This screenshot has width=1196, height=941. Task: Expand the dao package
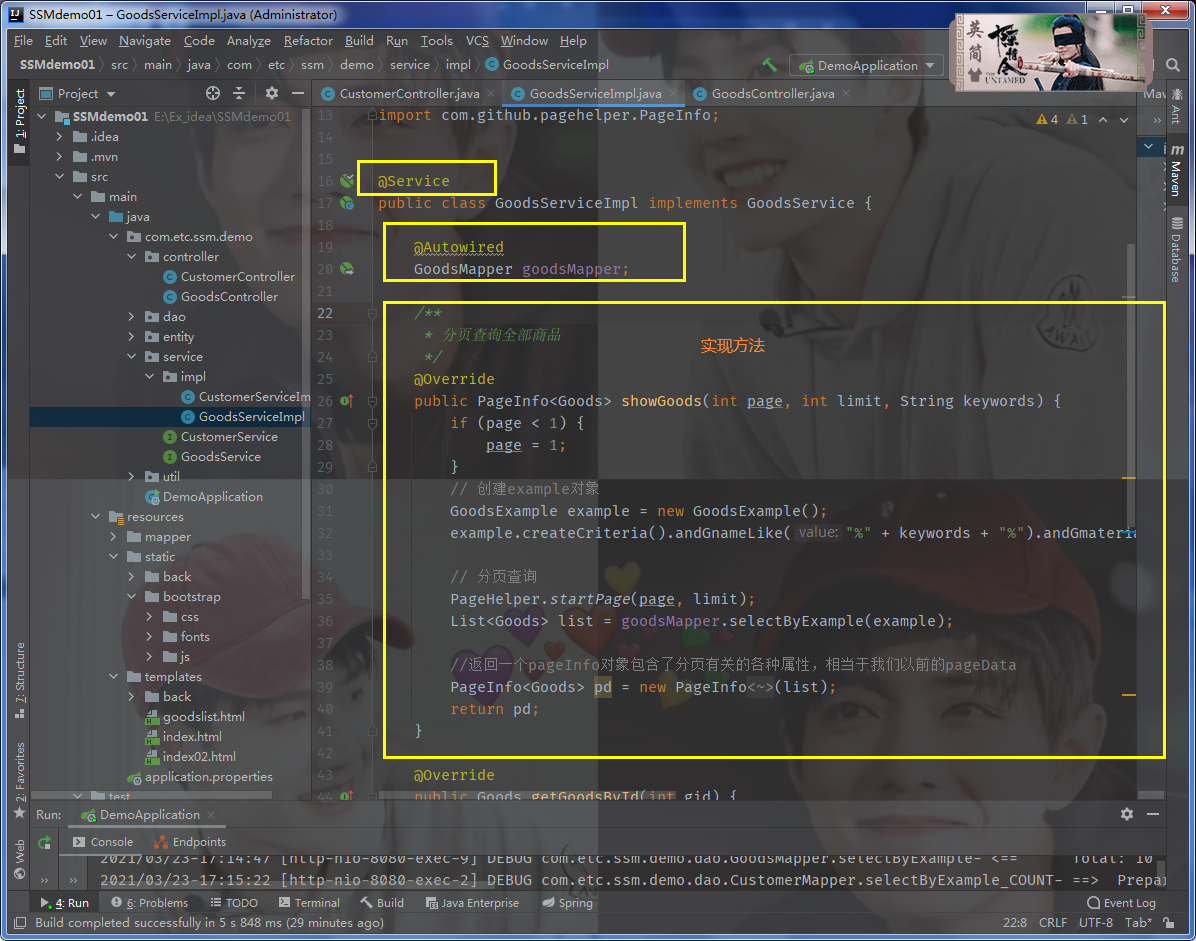coord(131,316)
